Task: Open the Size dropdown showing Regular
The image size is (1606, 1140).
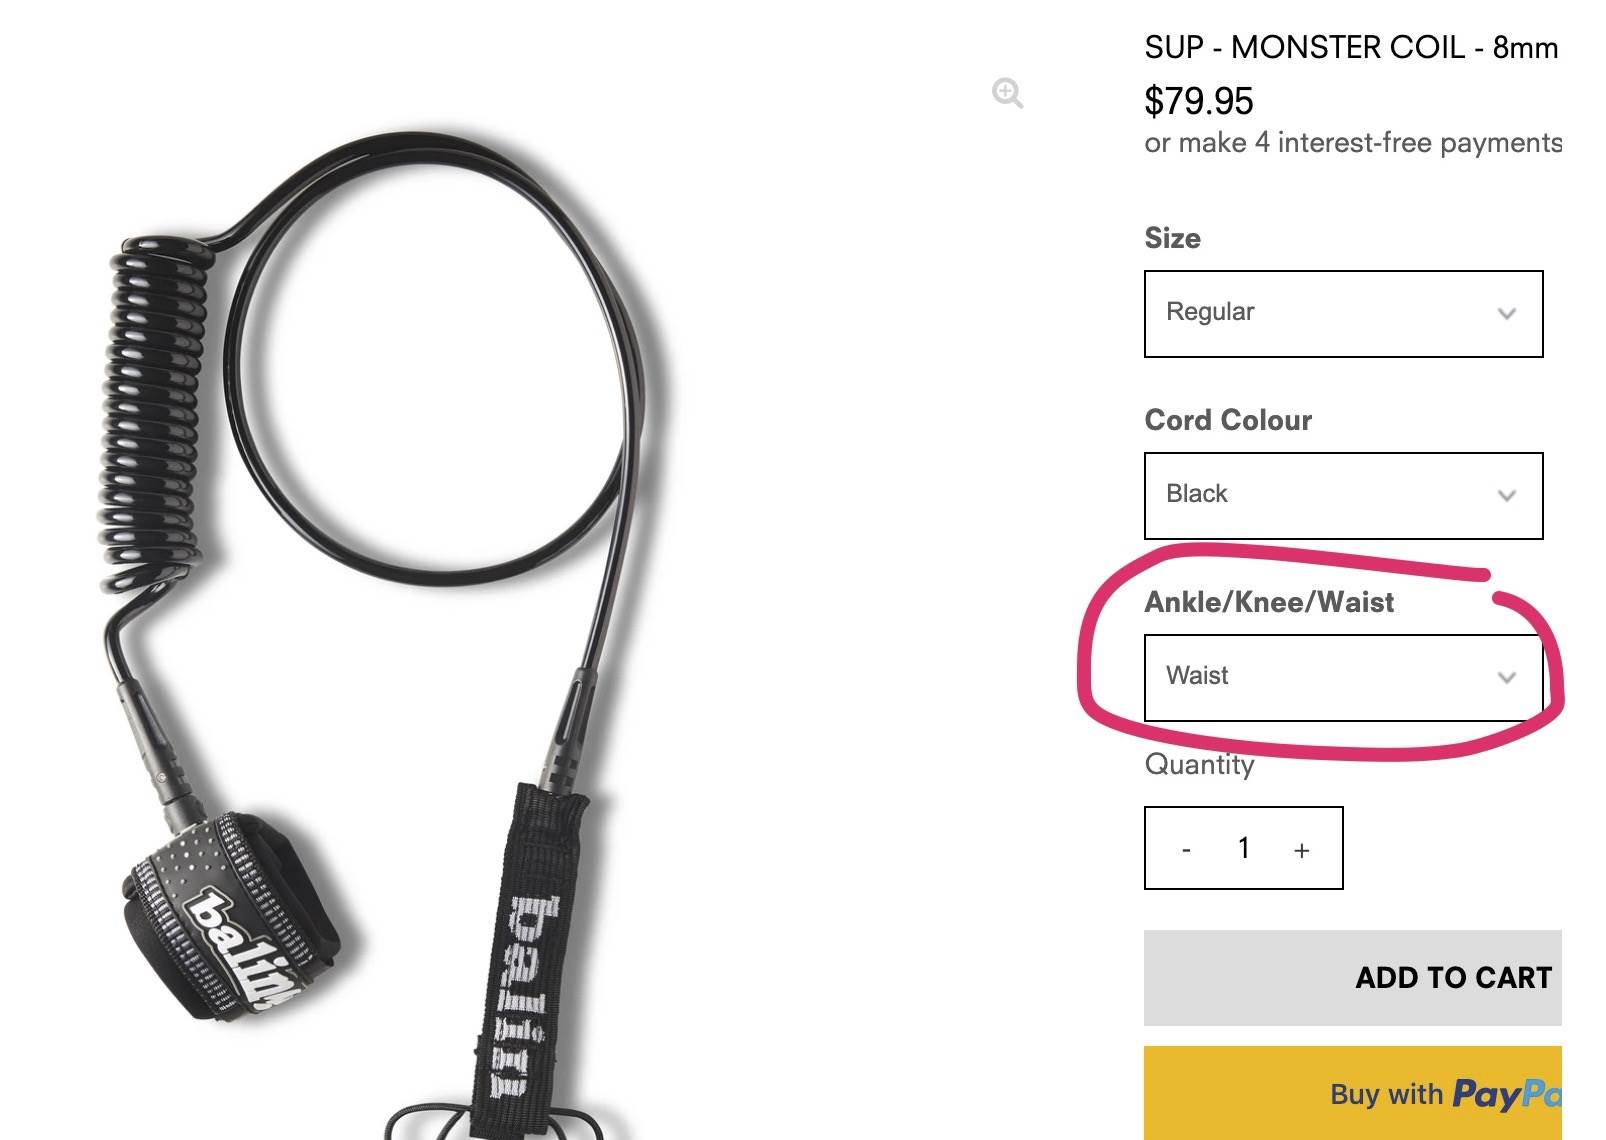Action: (1342, 313)
